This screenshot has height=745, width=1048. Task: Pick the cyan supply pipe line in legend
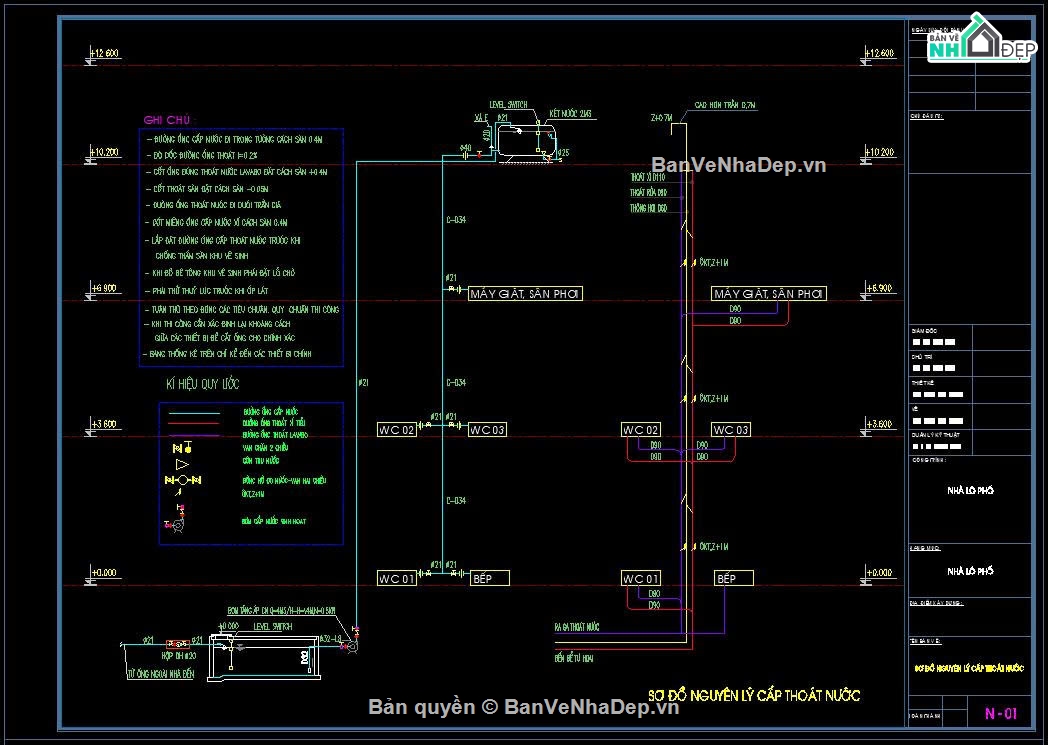click(x=193, y=412)
